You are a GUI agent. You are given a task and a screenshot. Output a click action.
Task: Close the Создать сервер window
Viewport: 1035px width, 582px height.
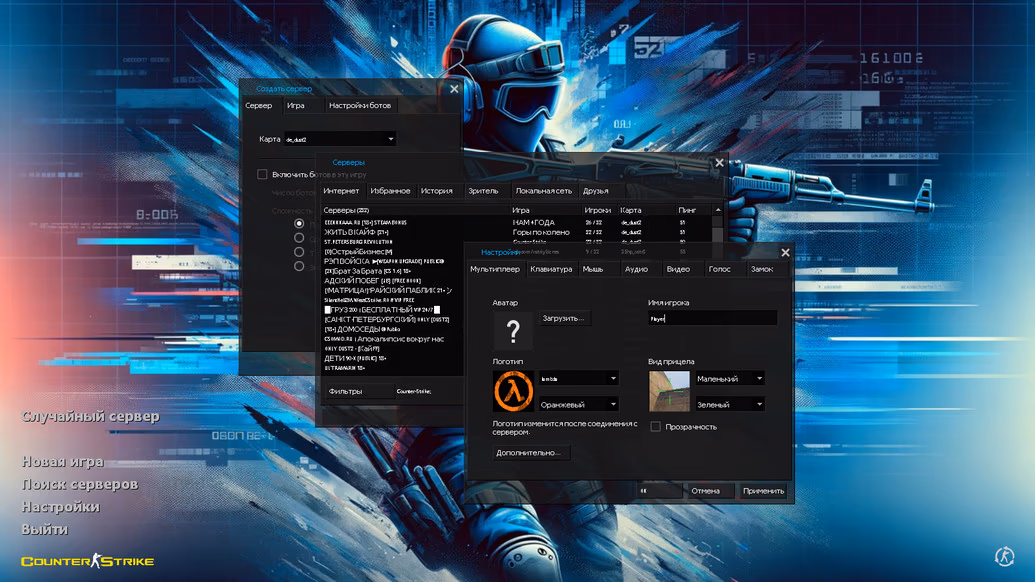click(454, 89)
